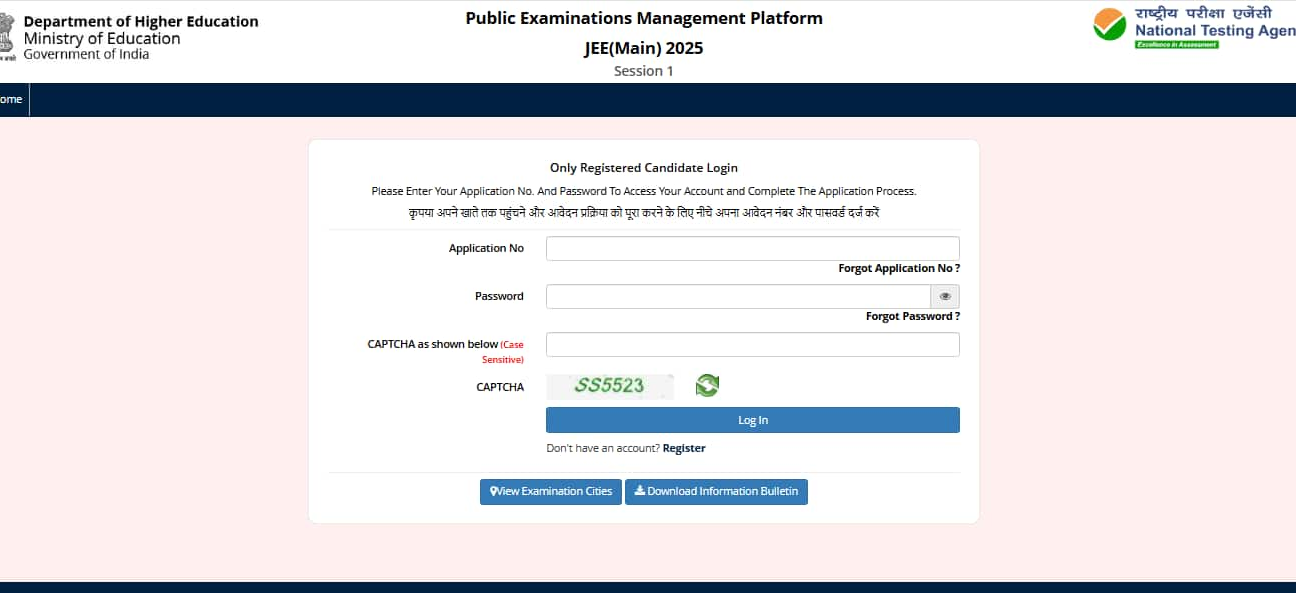Viewport: 1296px width, 593px height.
Task: Click the National Testing Agency checkmark logo
Action: (x=1109, y=25)
